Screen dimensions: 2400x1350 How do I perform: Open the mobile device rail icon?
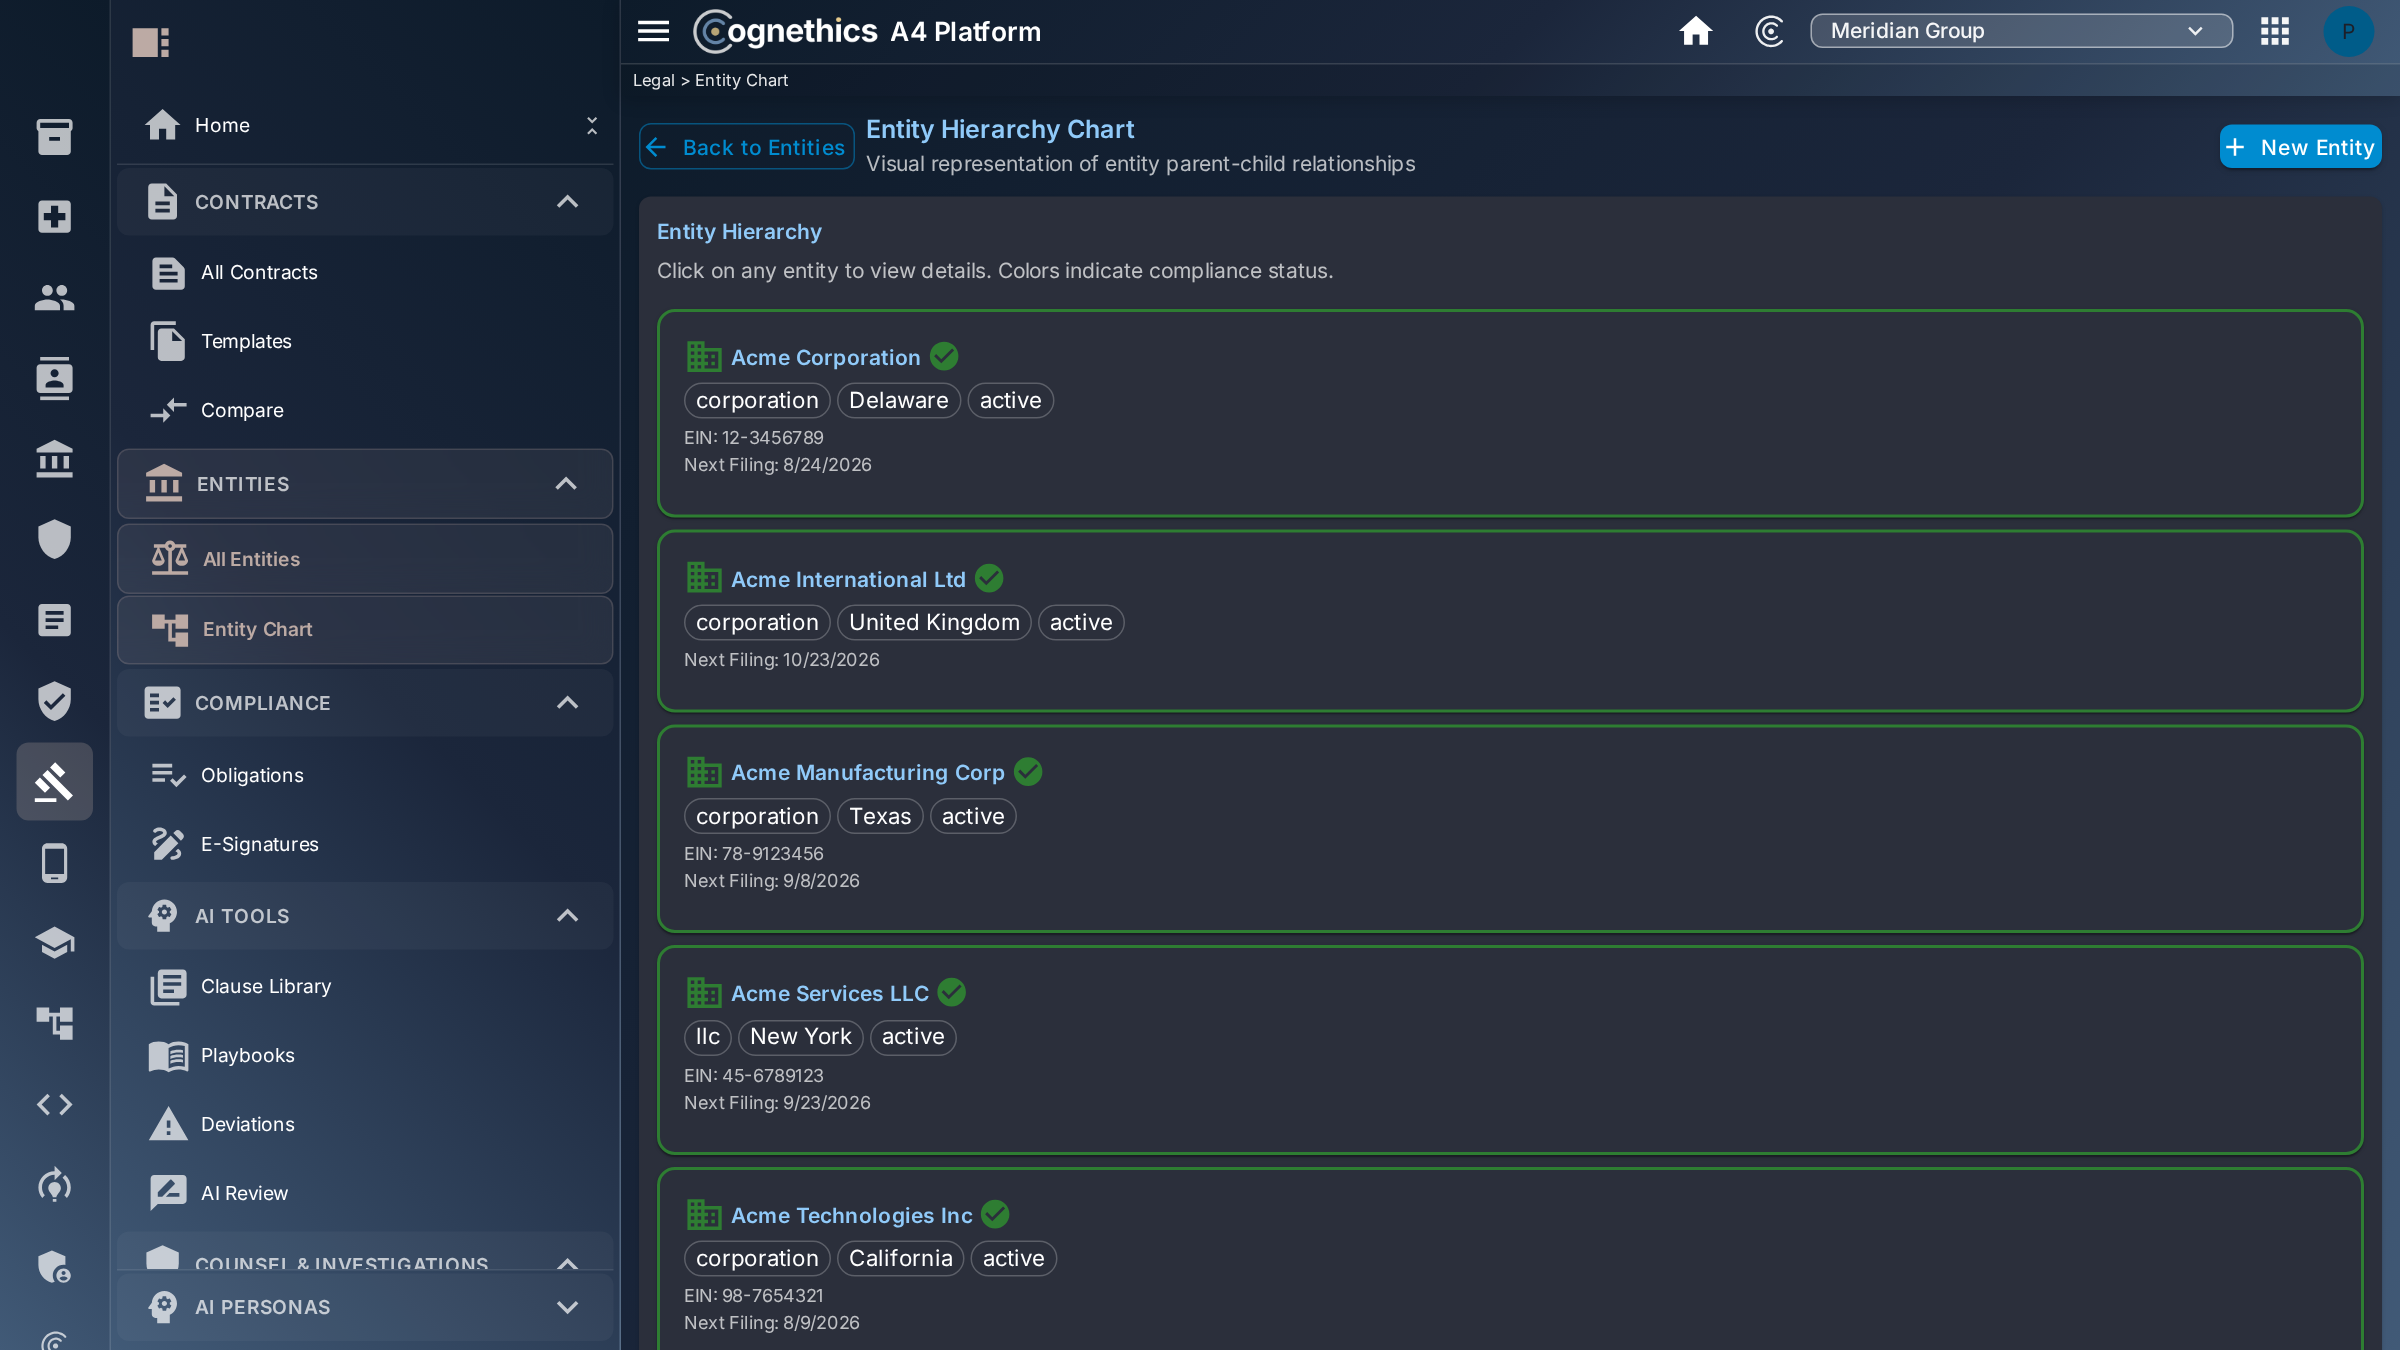(x=54, y=863)
